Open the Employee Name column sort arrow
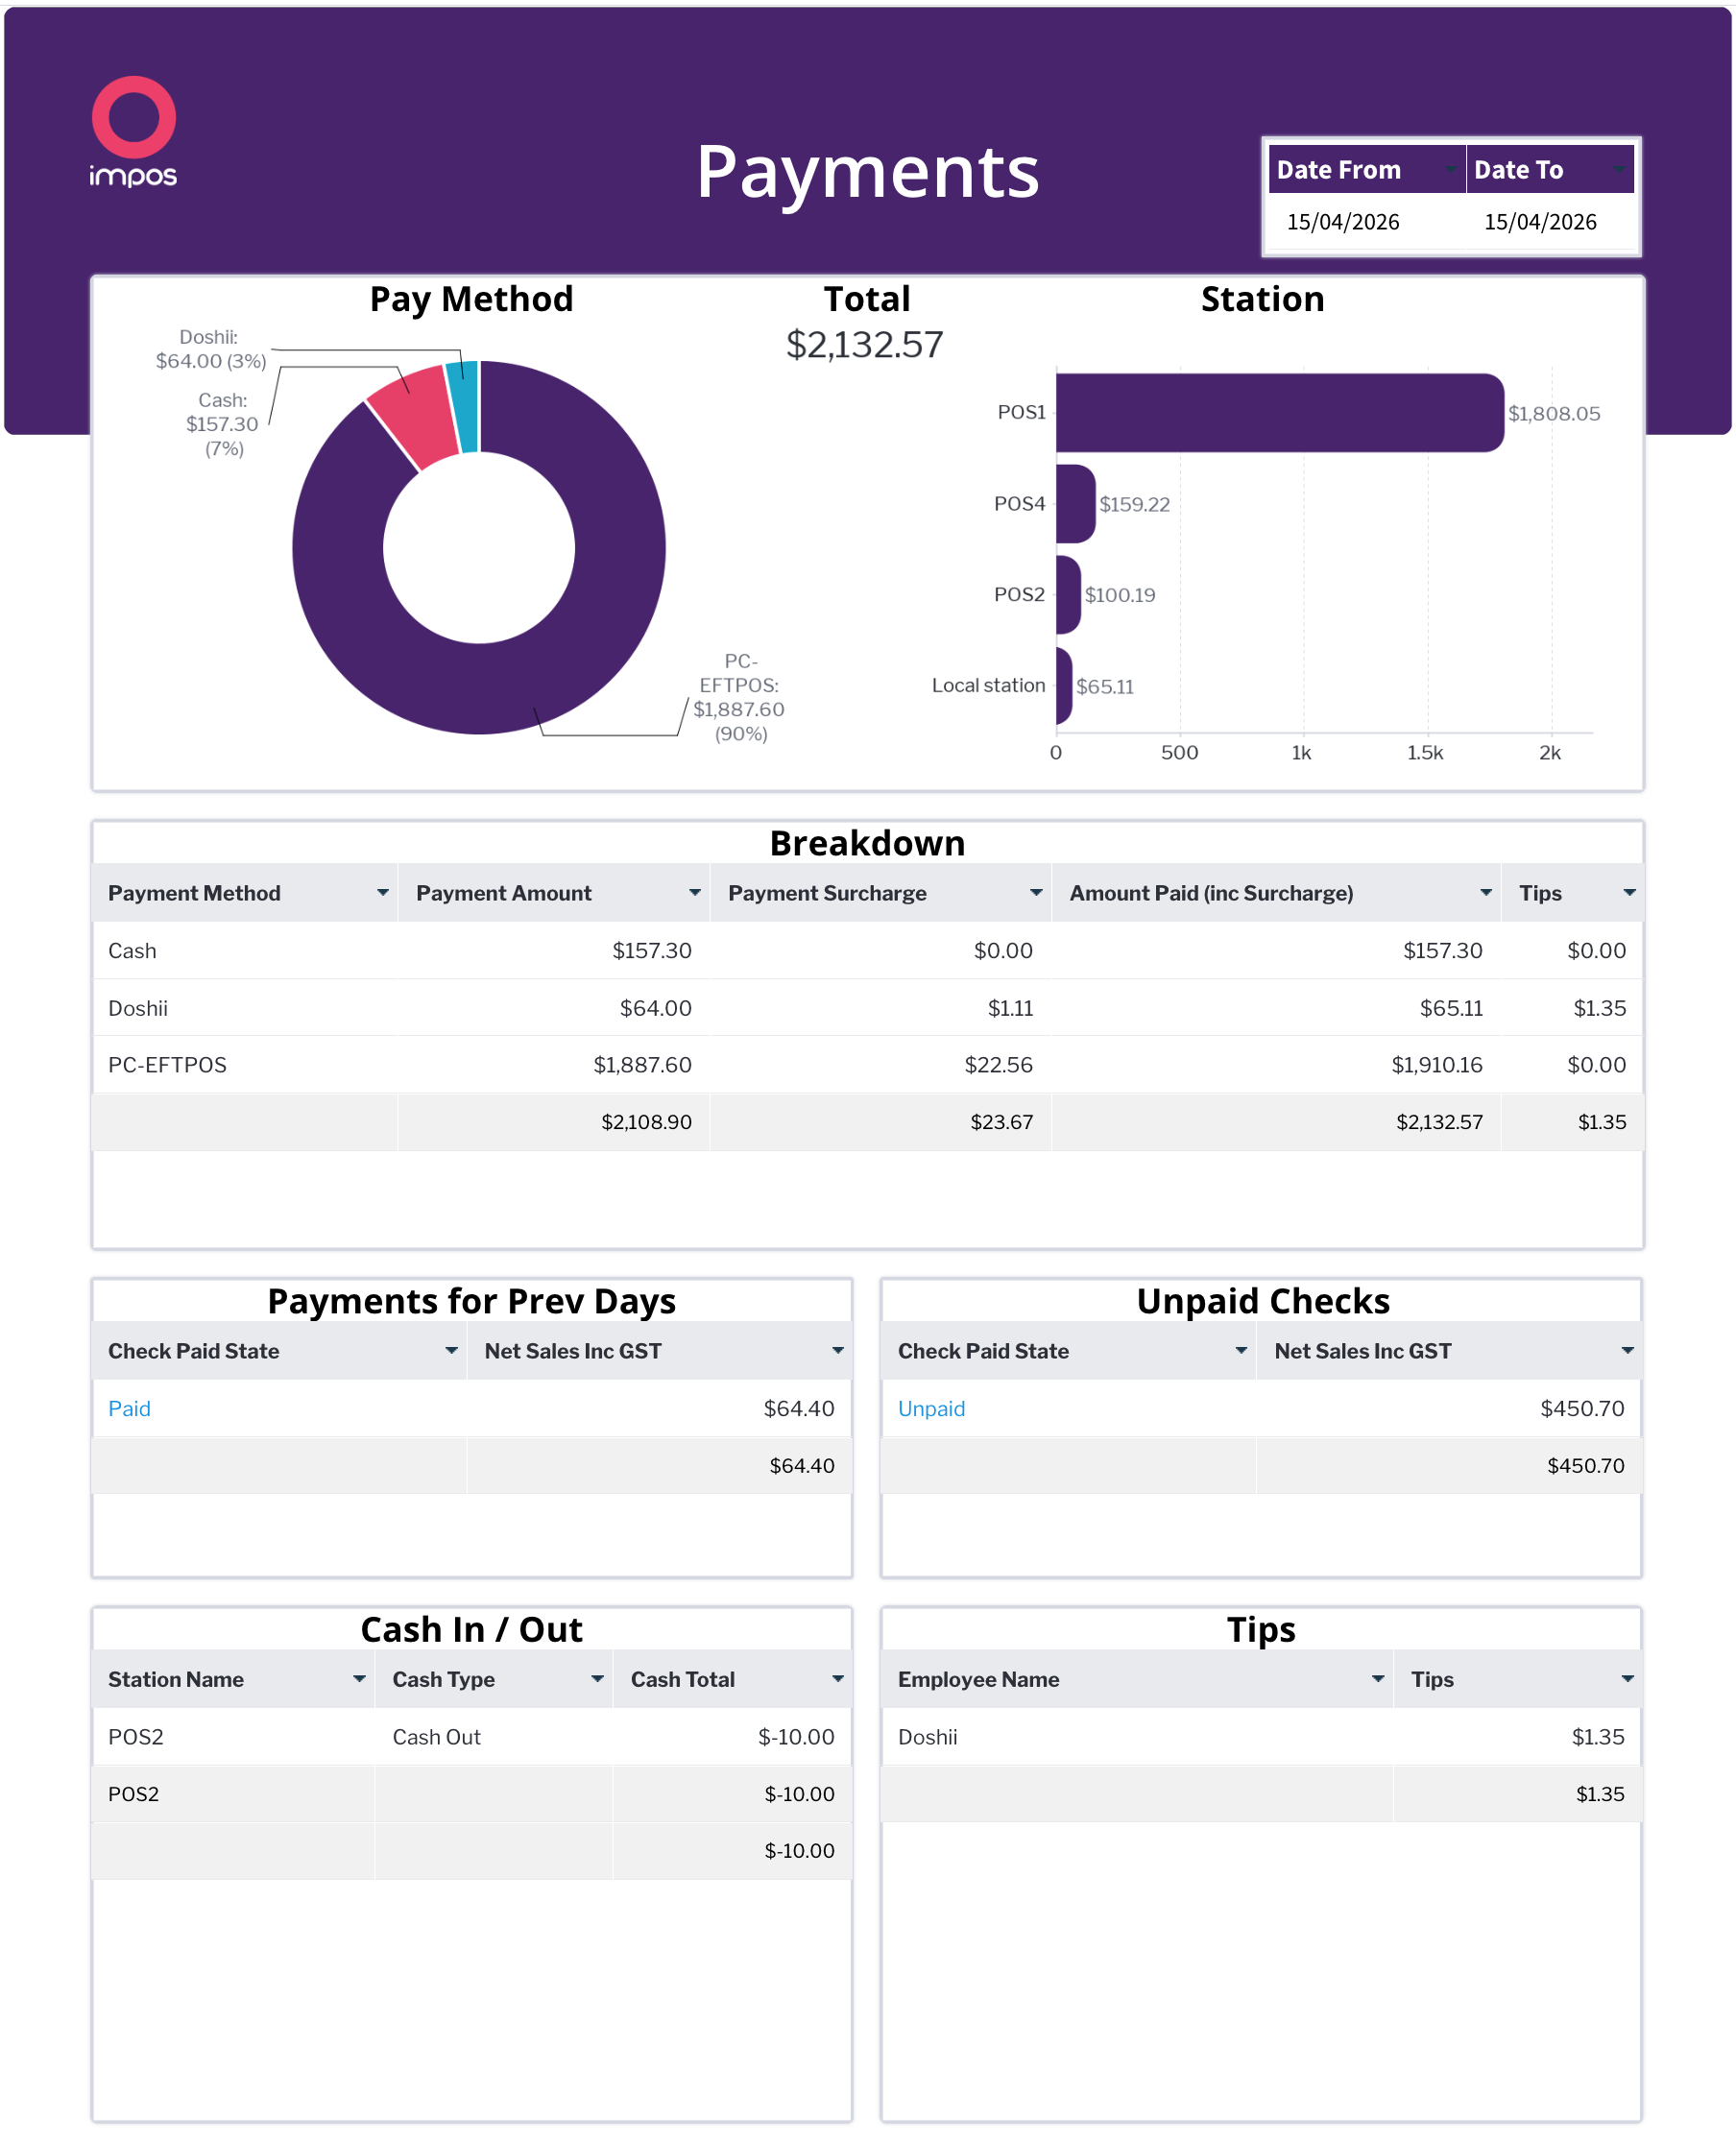This screenshot has height=2141, width=1736. [x=1378, y=1680]
